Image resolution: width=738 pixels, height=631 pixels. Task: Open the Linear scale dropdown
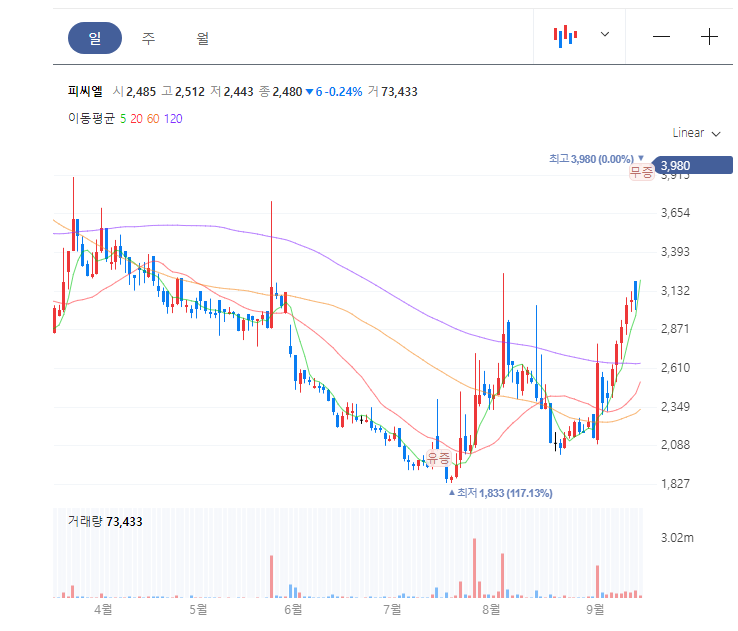(x=696, y=133)
